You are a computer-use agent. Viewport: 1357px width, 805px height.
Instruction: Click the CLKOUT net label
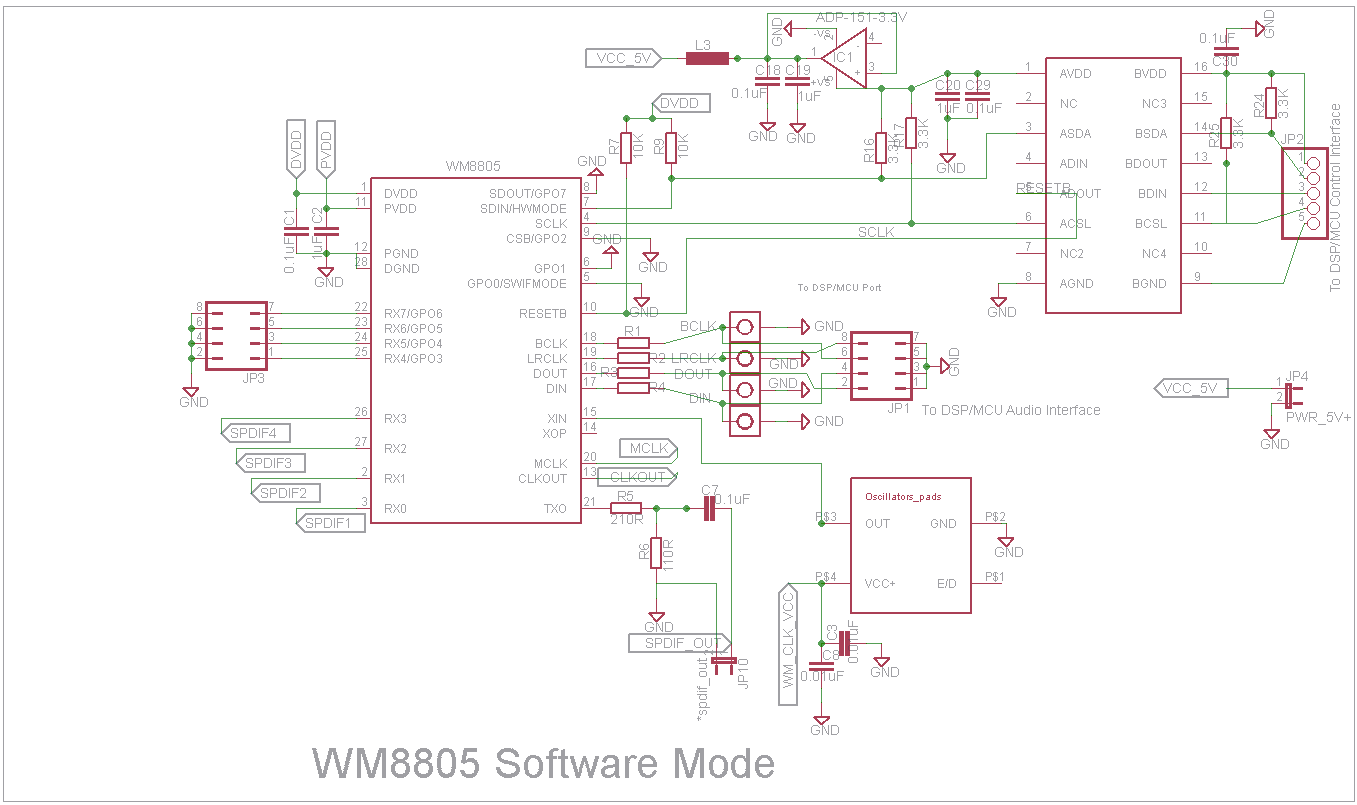pyautogui.click(x=637, y=478)
